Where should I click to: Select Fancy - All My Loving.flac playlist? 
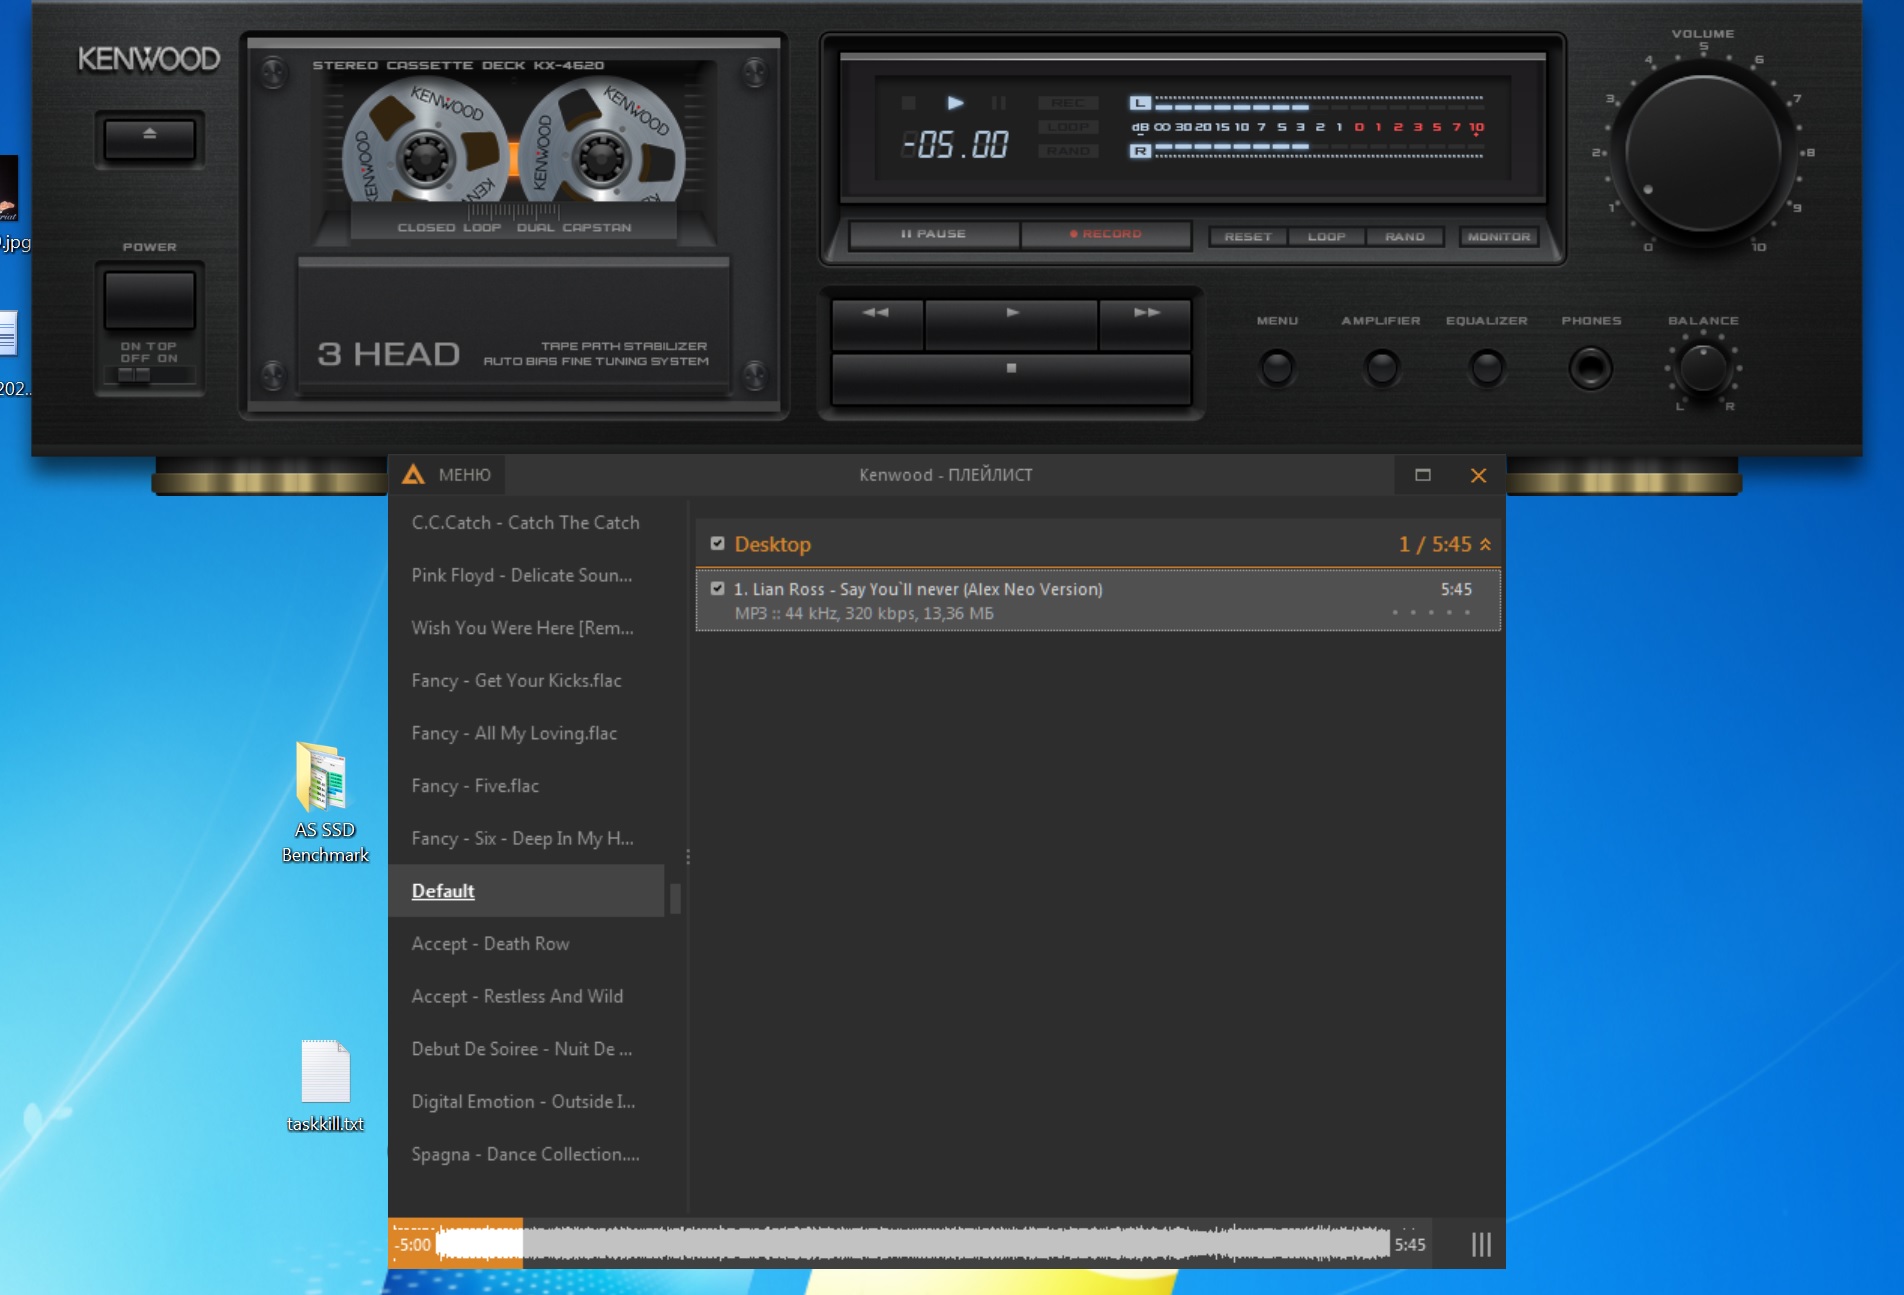click(x=526, y=733)
